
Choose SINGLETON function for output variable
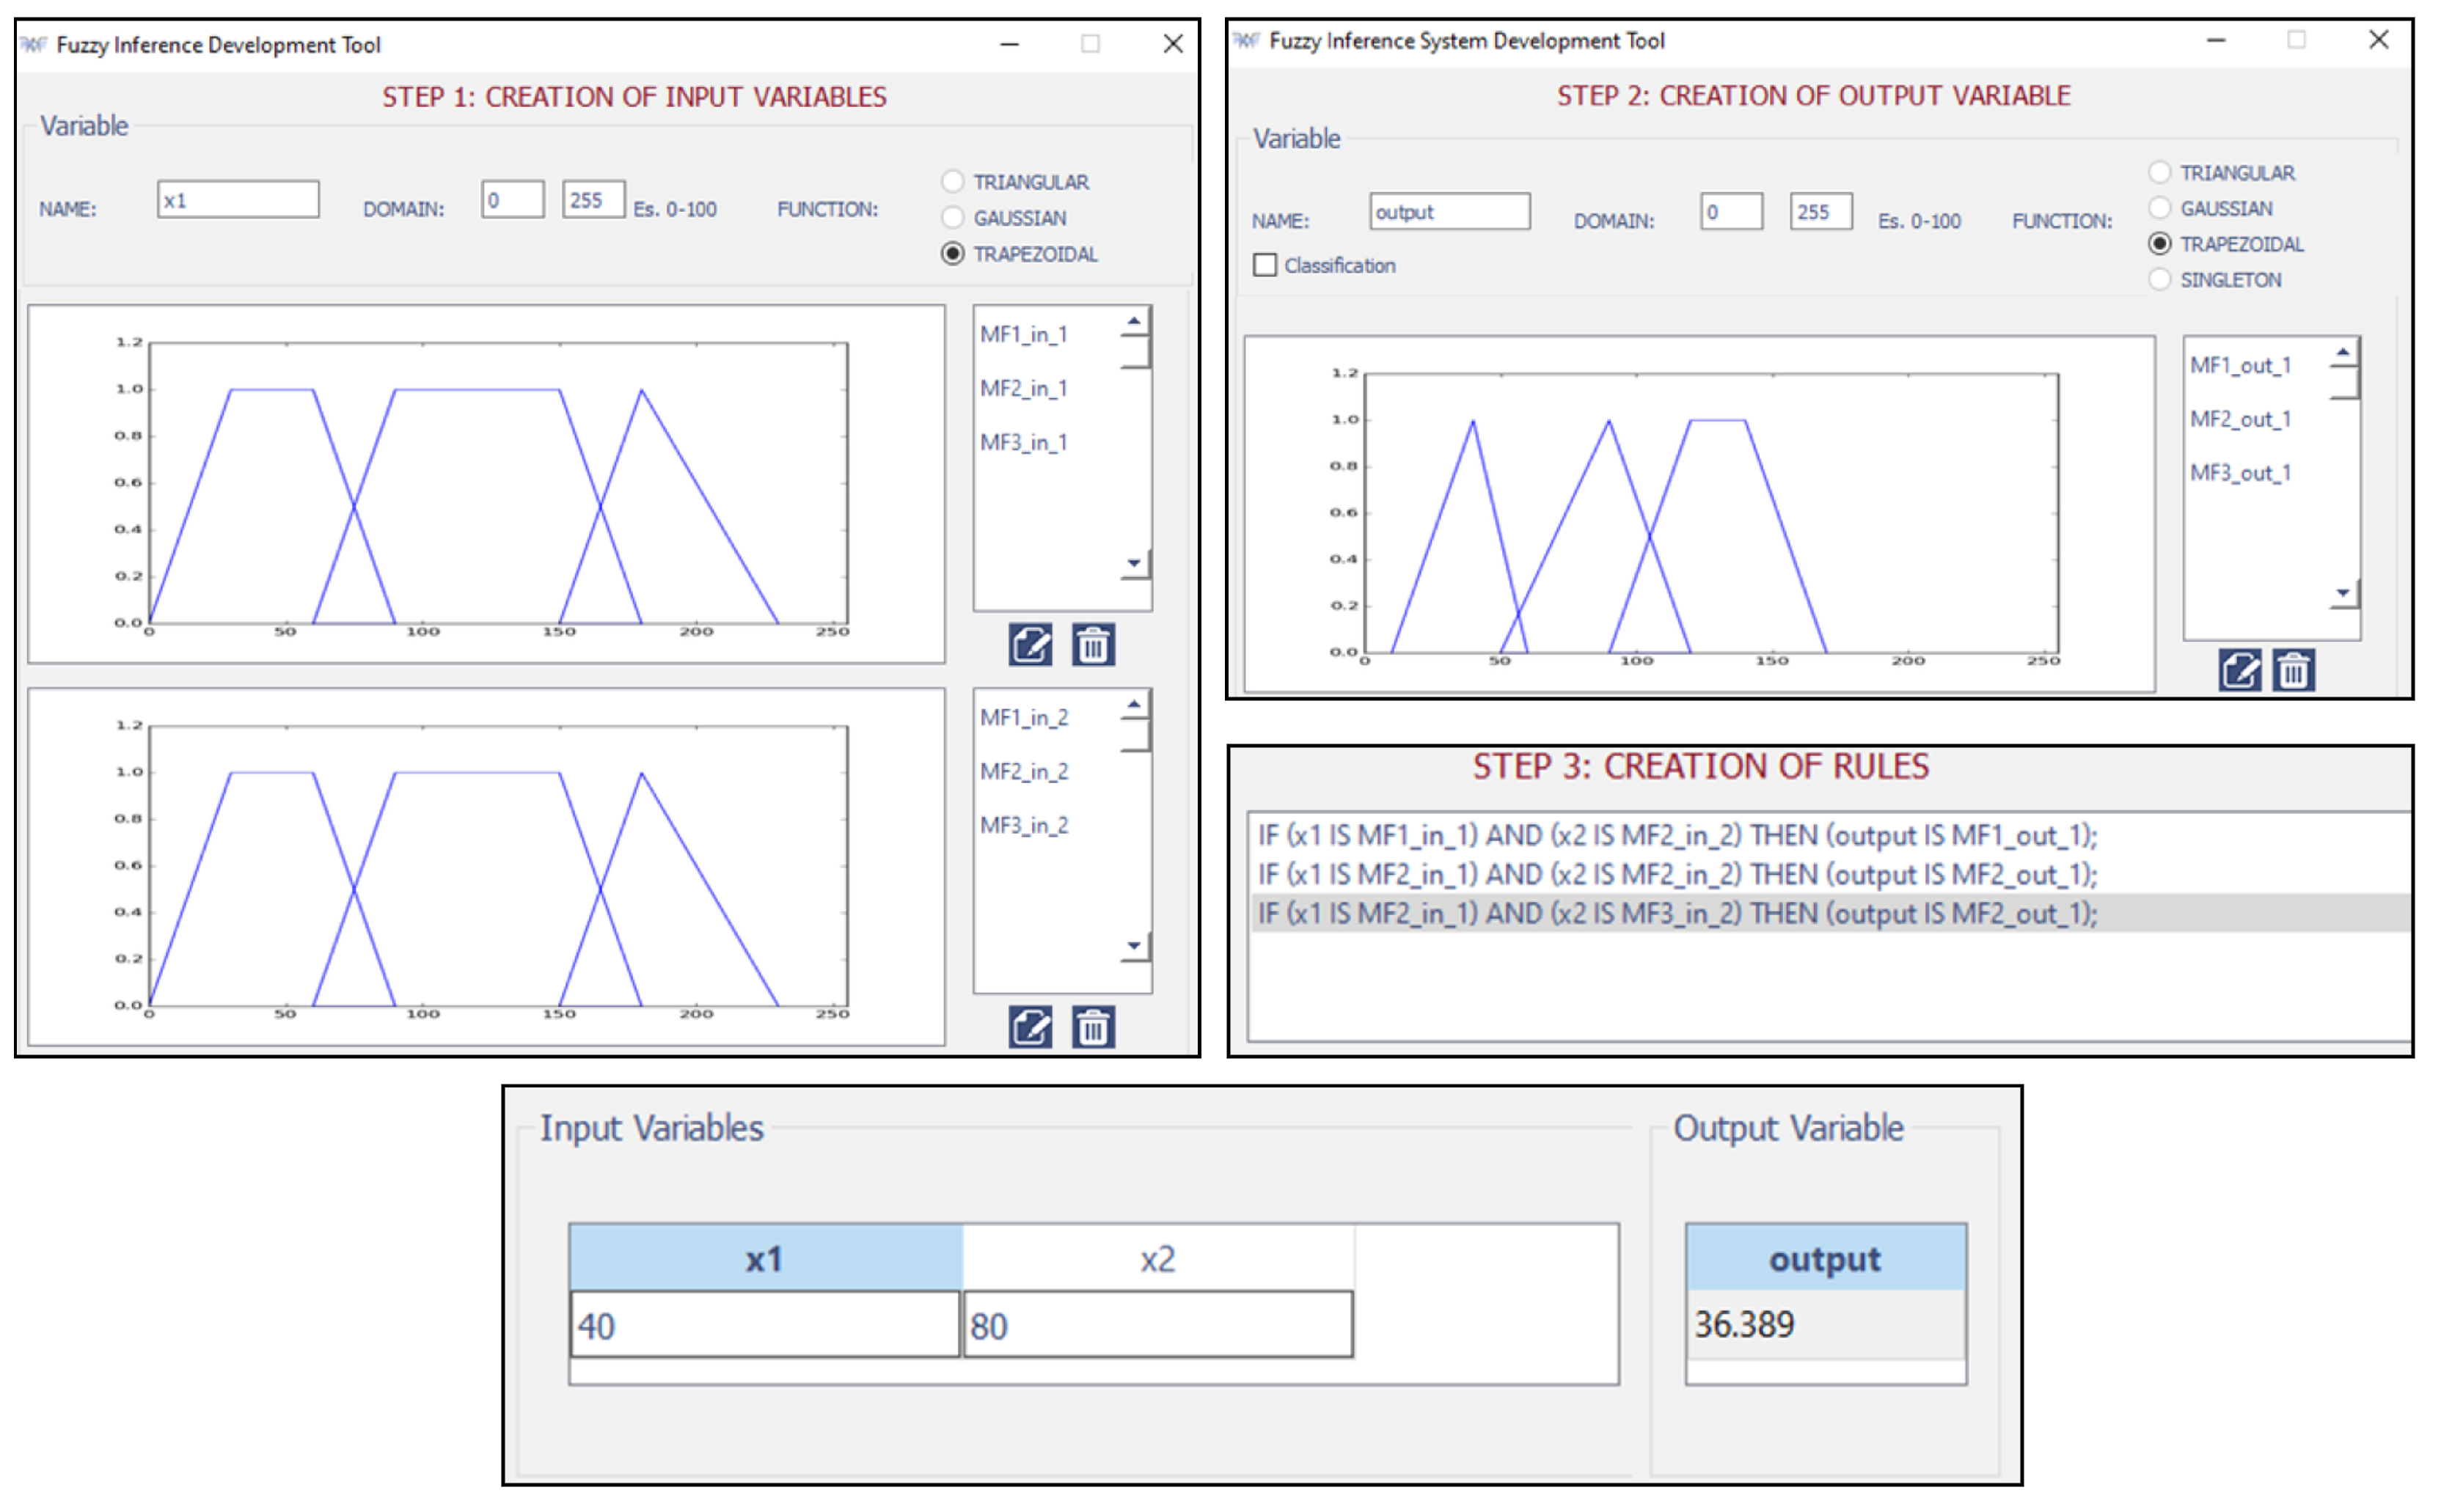pos(2159,280)
